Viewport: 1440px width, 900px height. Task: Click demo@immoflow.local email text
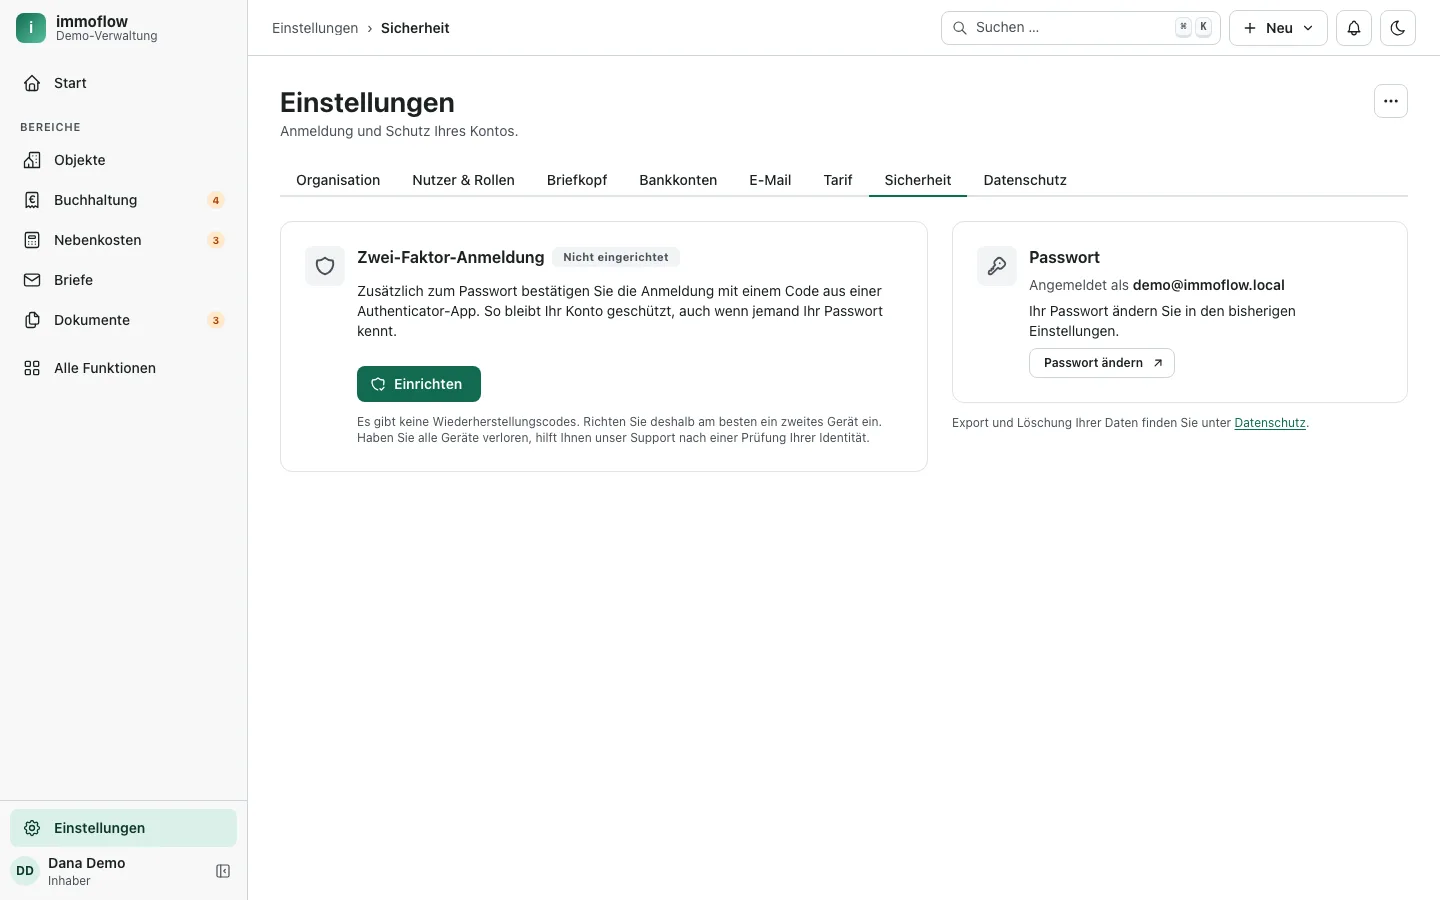pyautogui.click(x=1208, y=285)
